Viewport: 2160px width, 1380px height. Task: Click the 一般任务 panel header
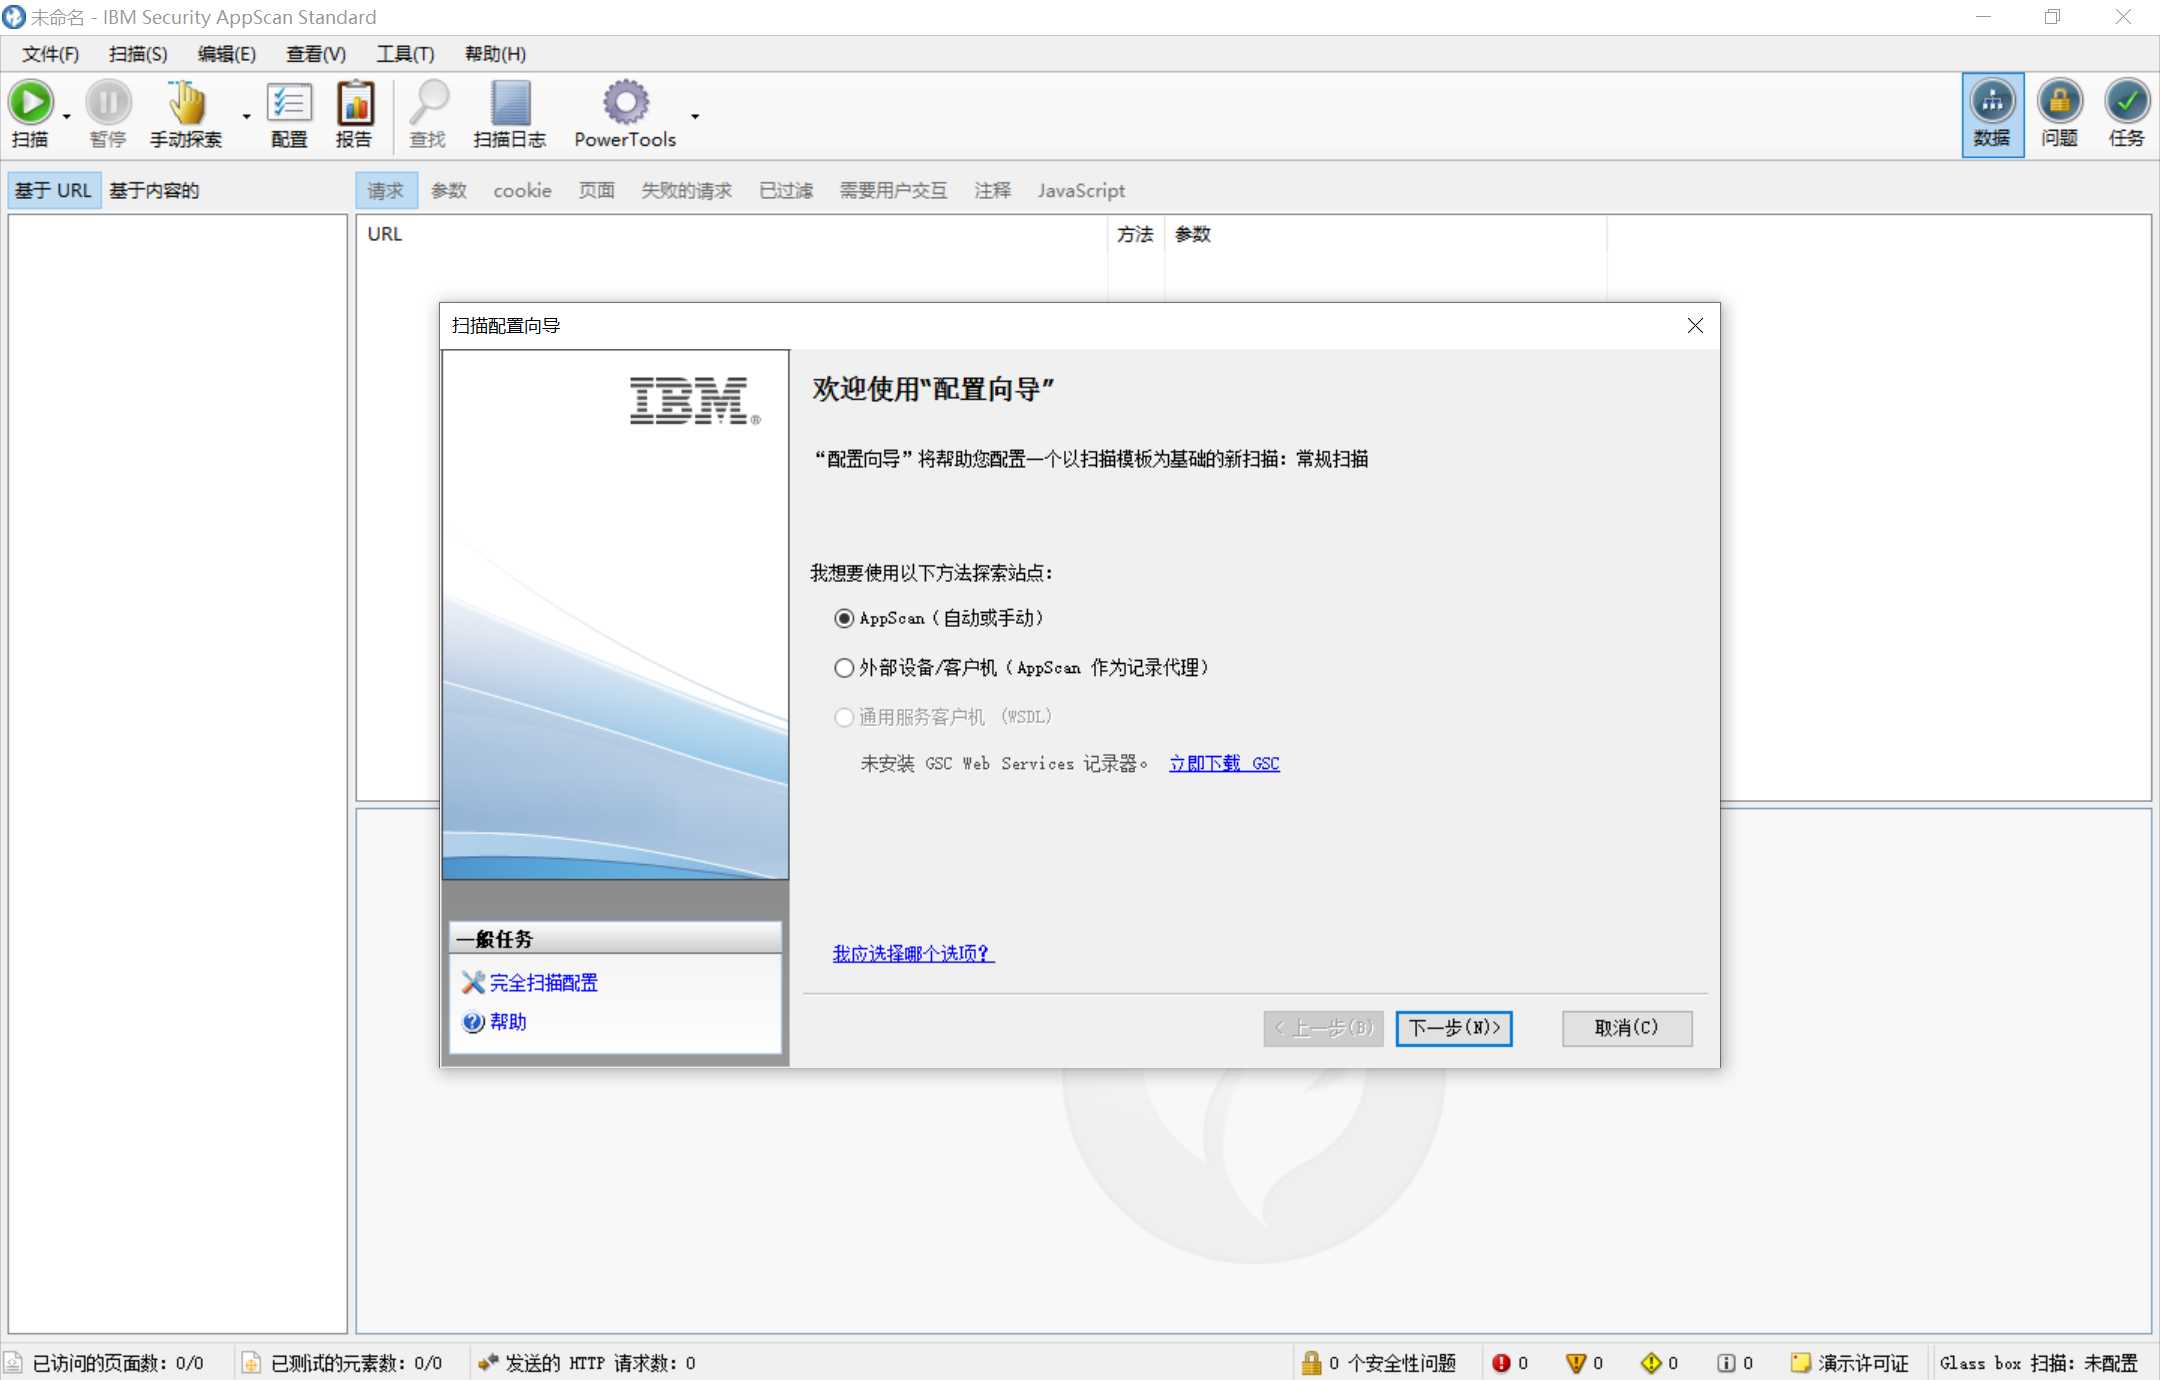(x=615, y=939)
